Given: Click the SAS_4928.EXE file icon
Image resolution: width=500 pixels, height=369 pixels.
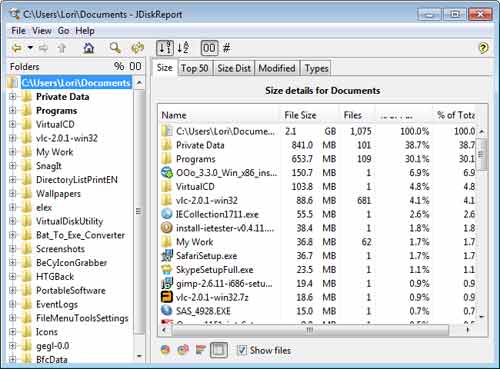Looking at the screenshot, I should [167, 311].
